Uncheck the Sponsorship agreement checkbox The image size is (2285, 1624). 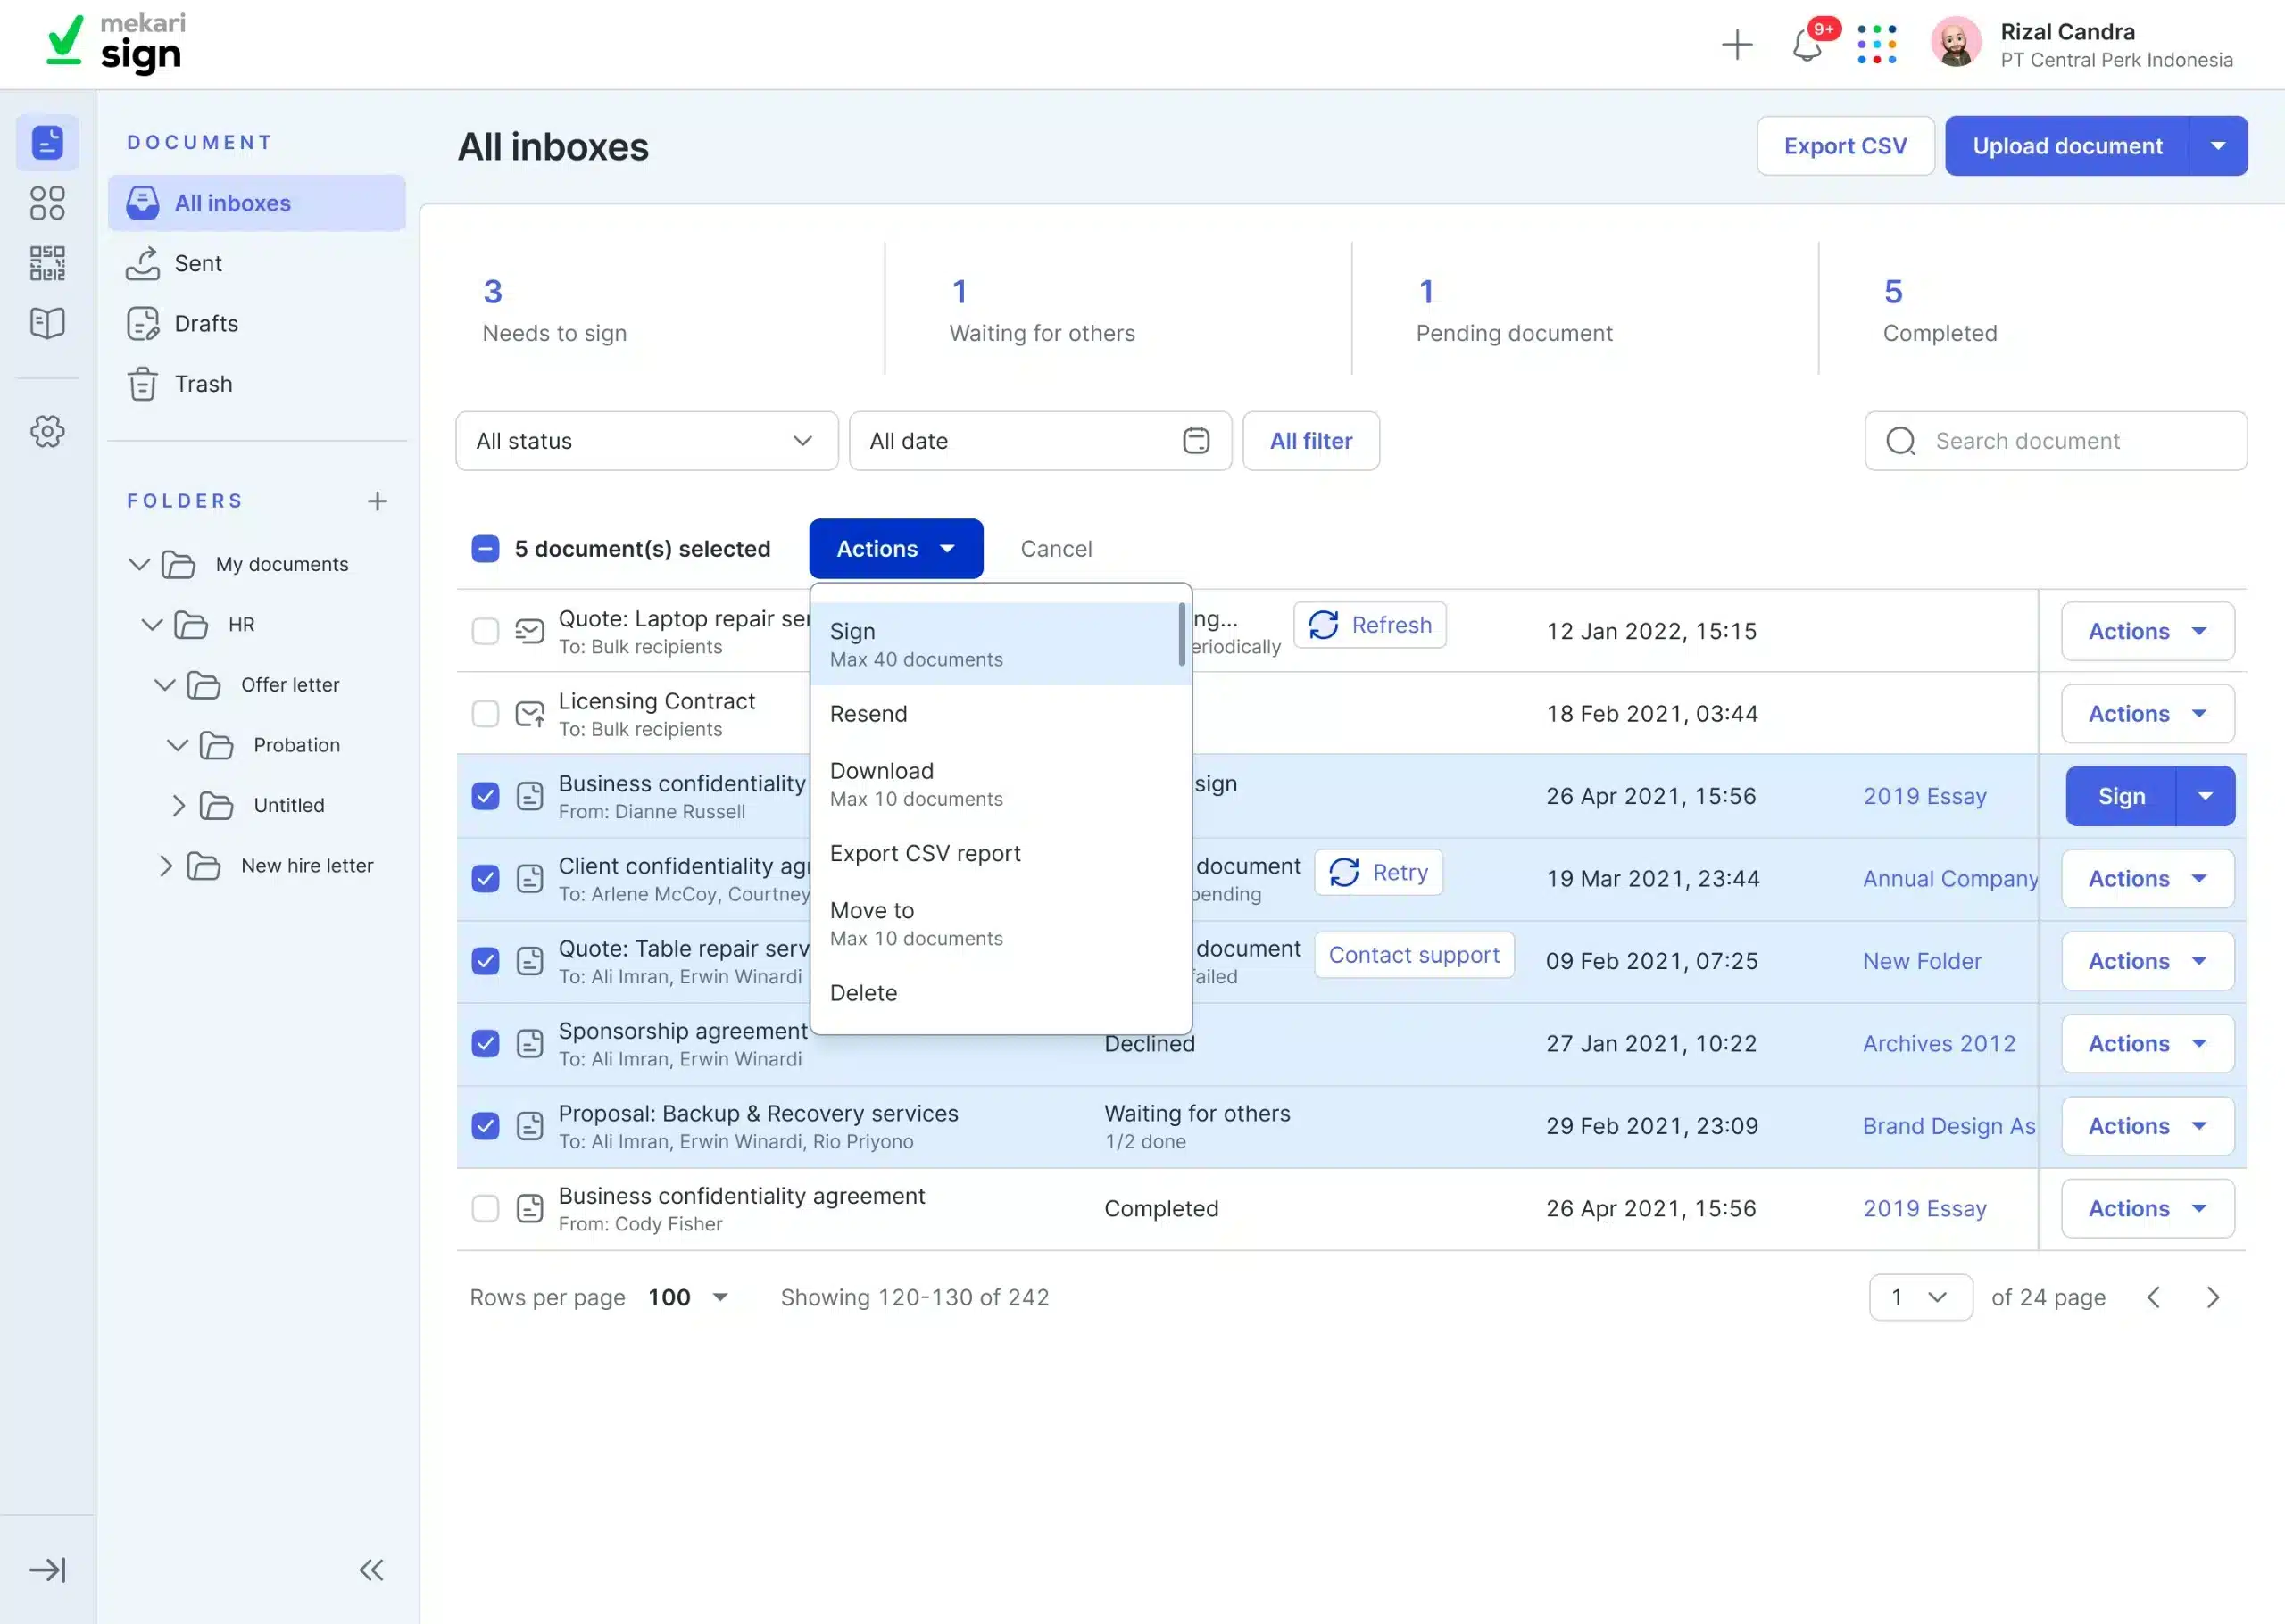[x=485, y=1043]
